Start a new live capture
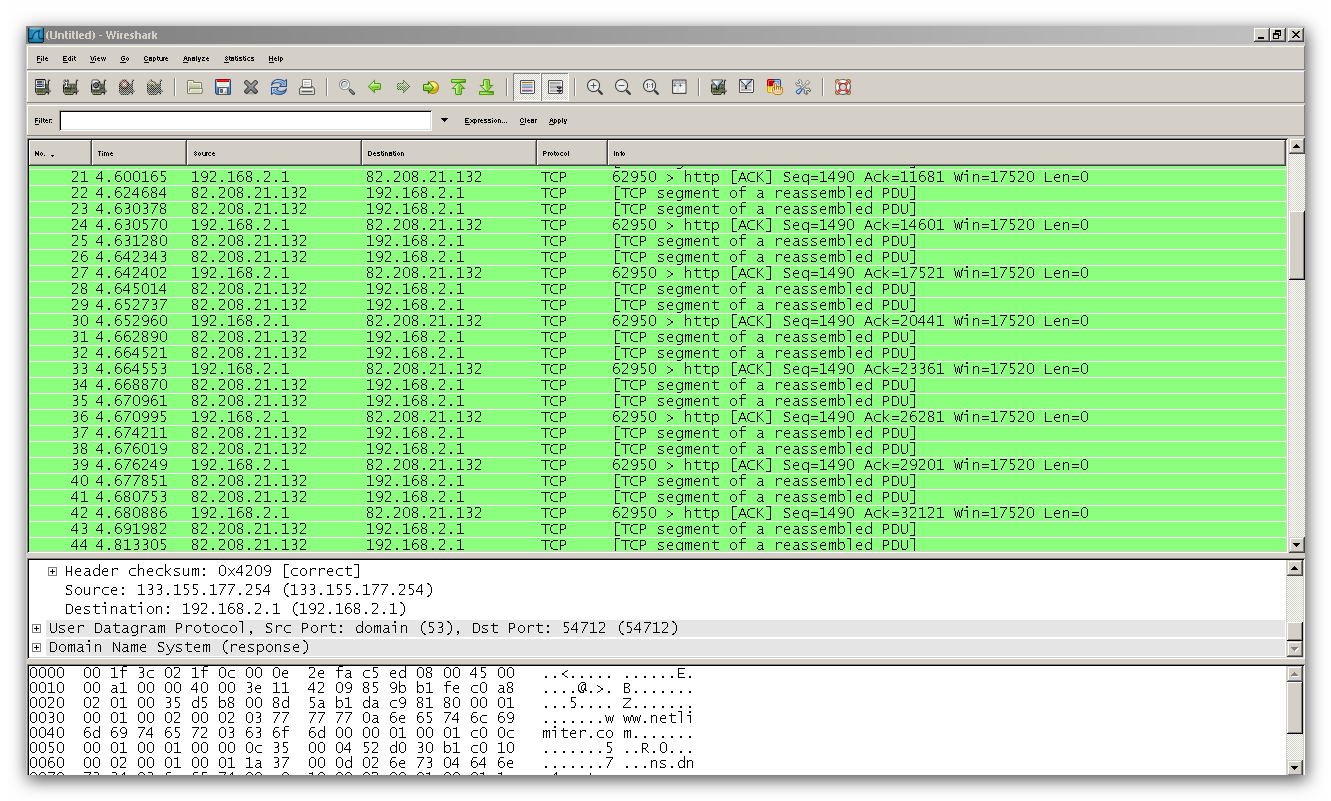Image resolution: width=1331 pixels, height=801 pixels. (x=98, y=87)
